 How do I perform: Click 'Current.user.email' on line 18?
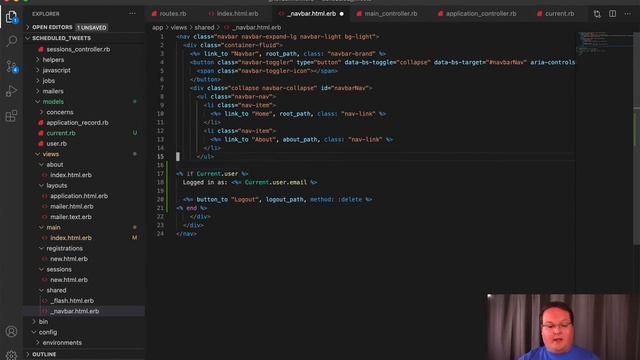click(x=276, y=182)
